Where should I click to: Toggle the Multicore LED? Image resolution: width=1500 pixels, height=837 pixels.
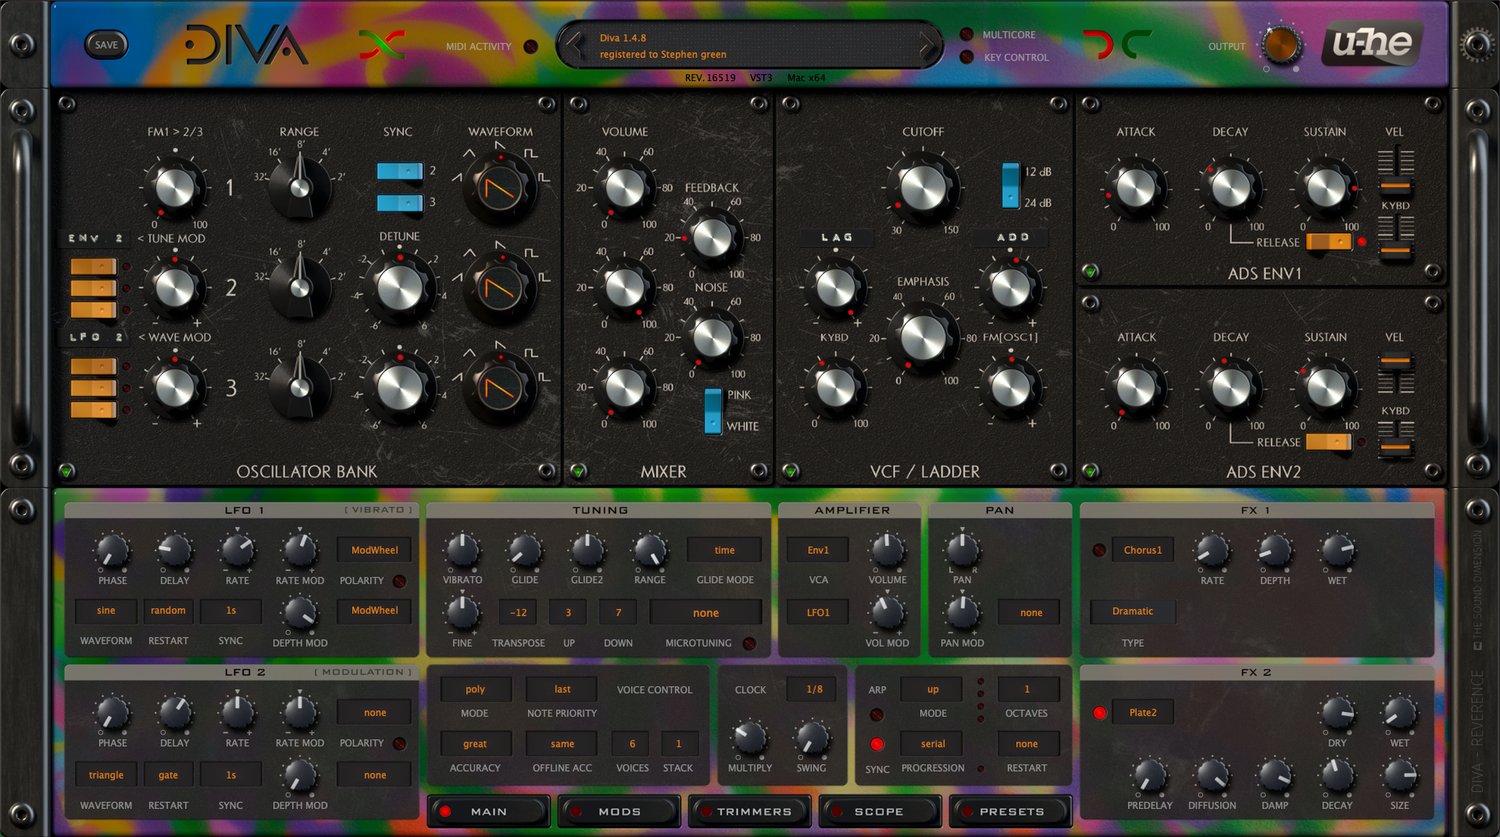click(966, 34)
